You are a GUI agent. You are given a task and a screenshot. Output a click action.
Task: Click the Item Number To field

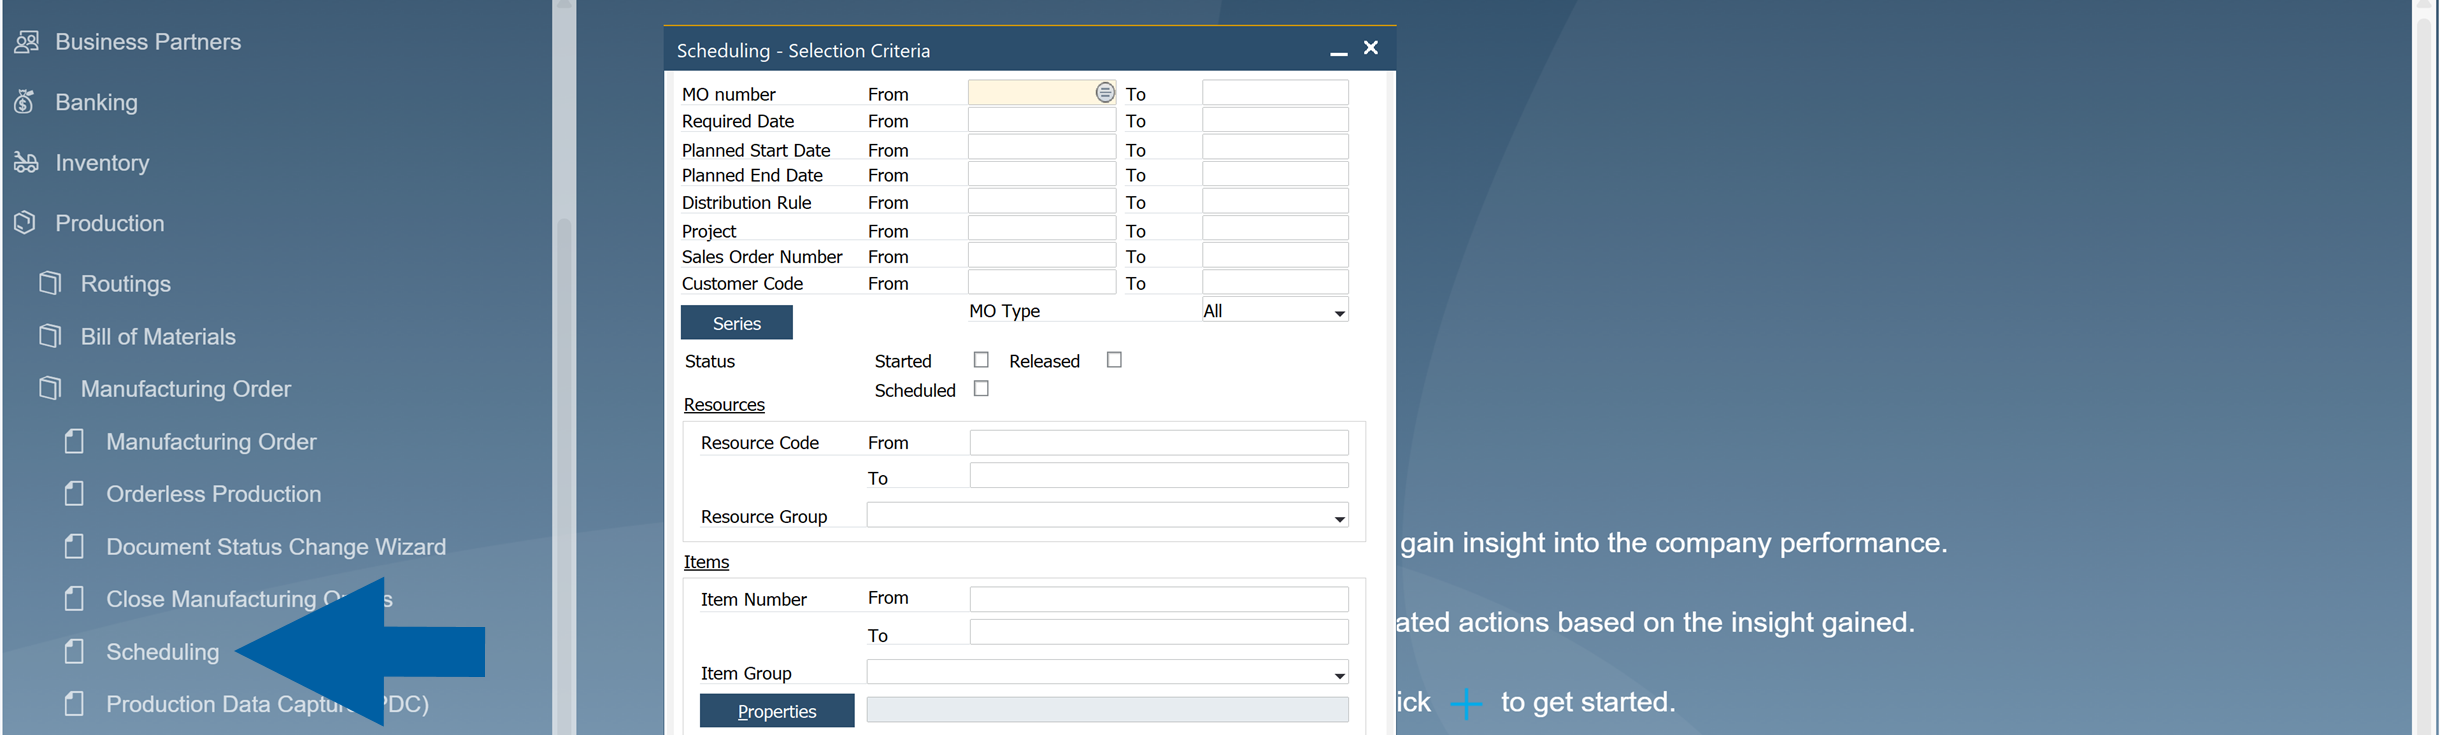click(1159, 632)
